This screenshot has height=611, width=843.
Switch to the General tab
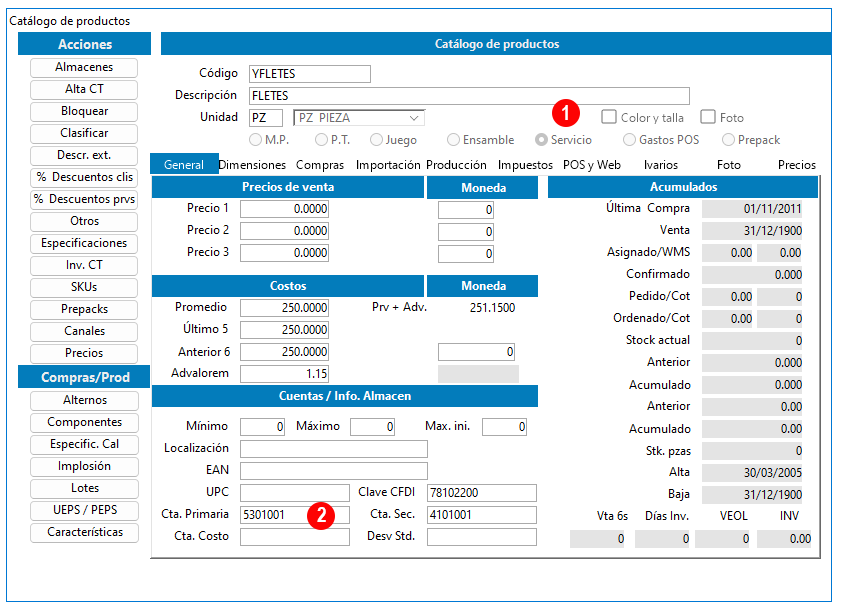(x=184, y=165)
